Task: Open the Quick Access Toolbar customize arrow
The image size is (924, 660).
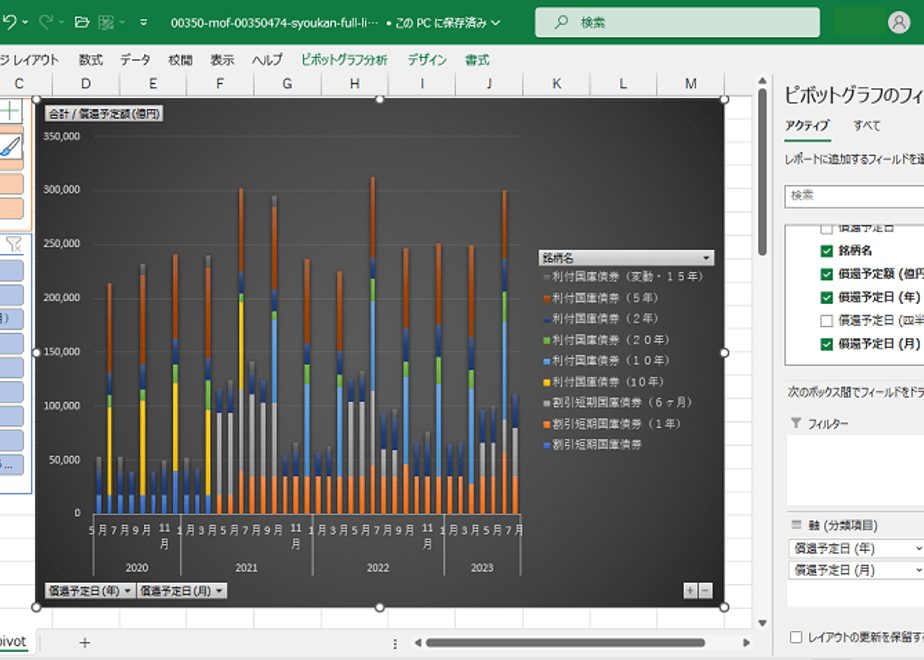Action: tap(143, 22)
